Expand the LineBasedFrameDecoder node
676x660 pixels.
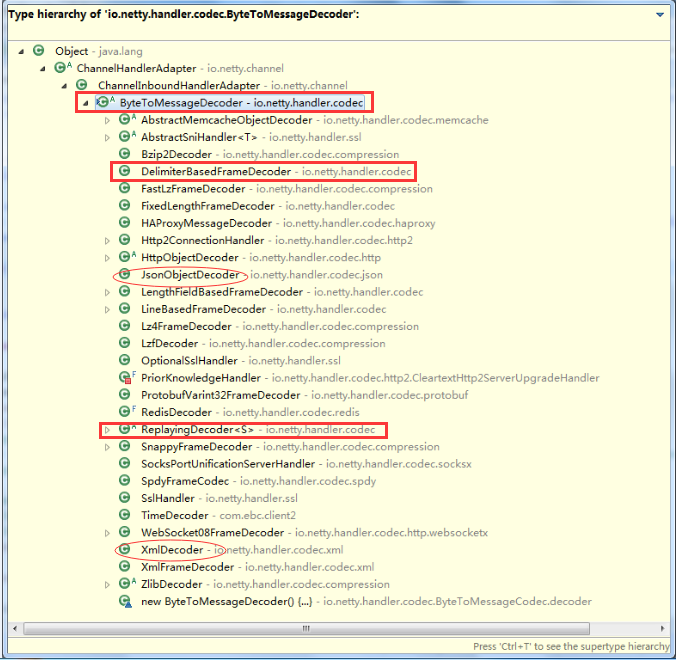(x=107, y=310)
